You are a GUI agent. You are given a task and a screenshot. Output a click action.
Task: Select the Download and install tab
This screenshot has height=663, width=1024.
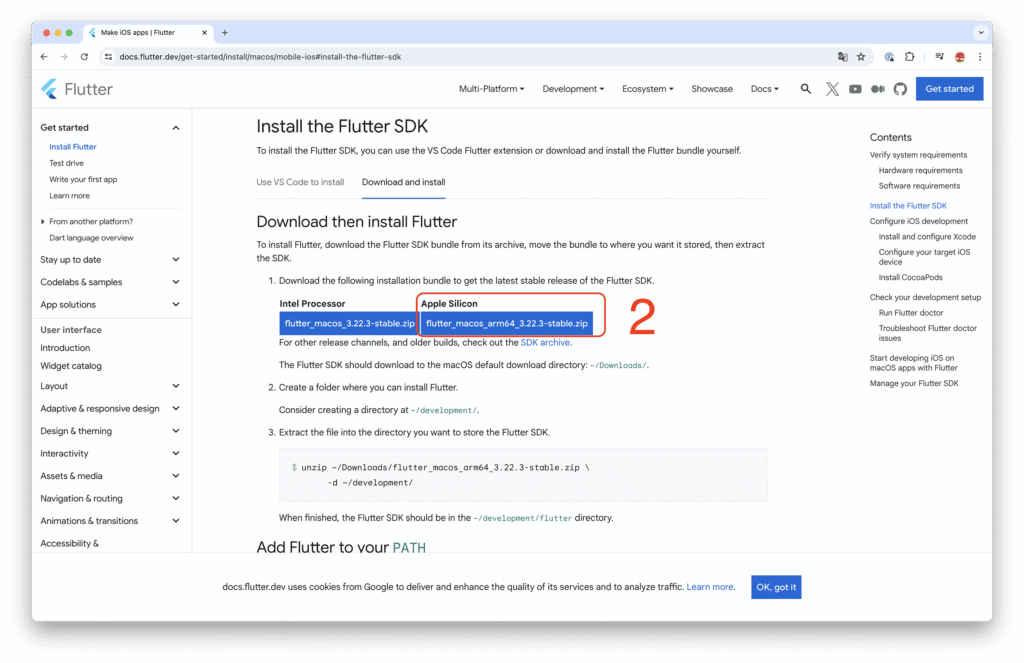coord(404,182)
